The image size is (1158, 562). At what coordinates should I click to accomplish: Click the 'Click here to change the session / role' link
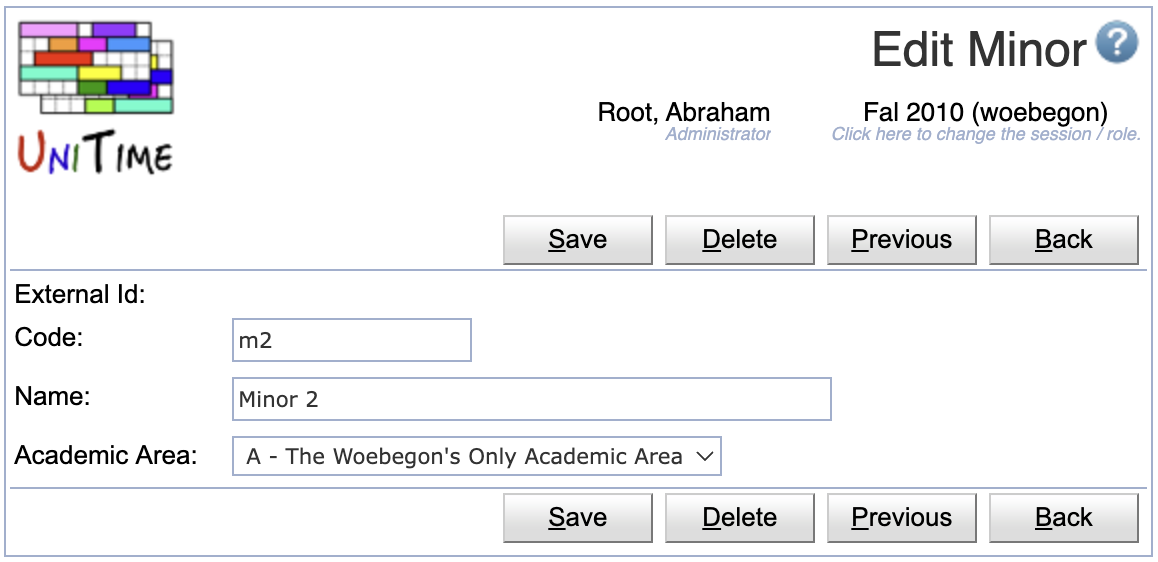[x=986, y=134]
